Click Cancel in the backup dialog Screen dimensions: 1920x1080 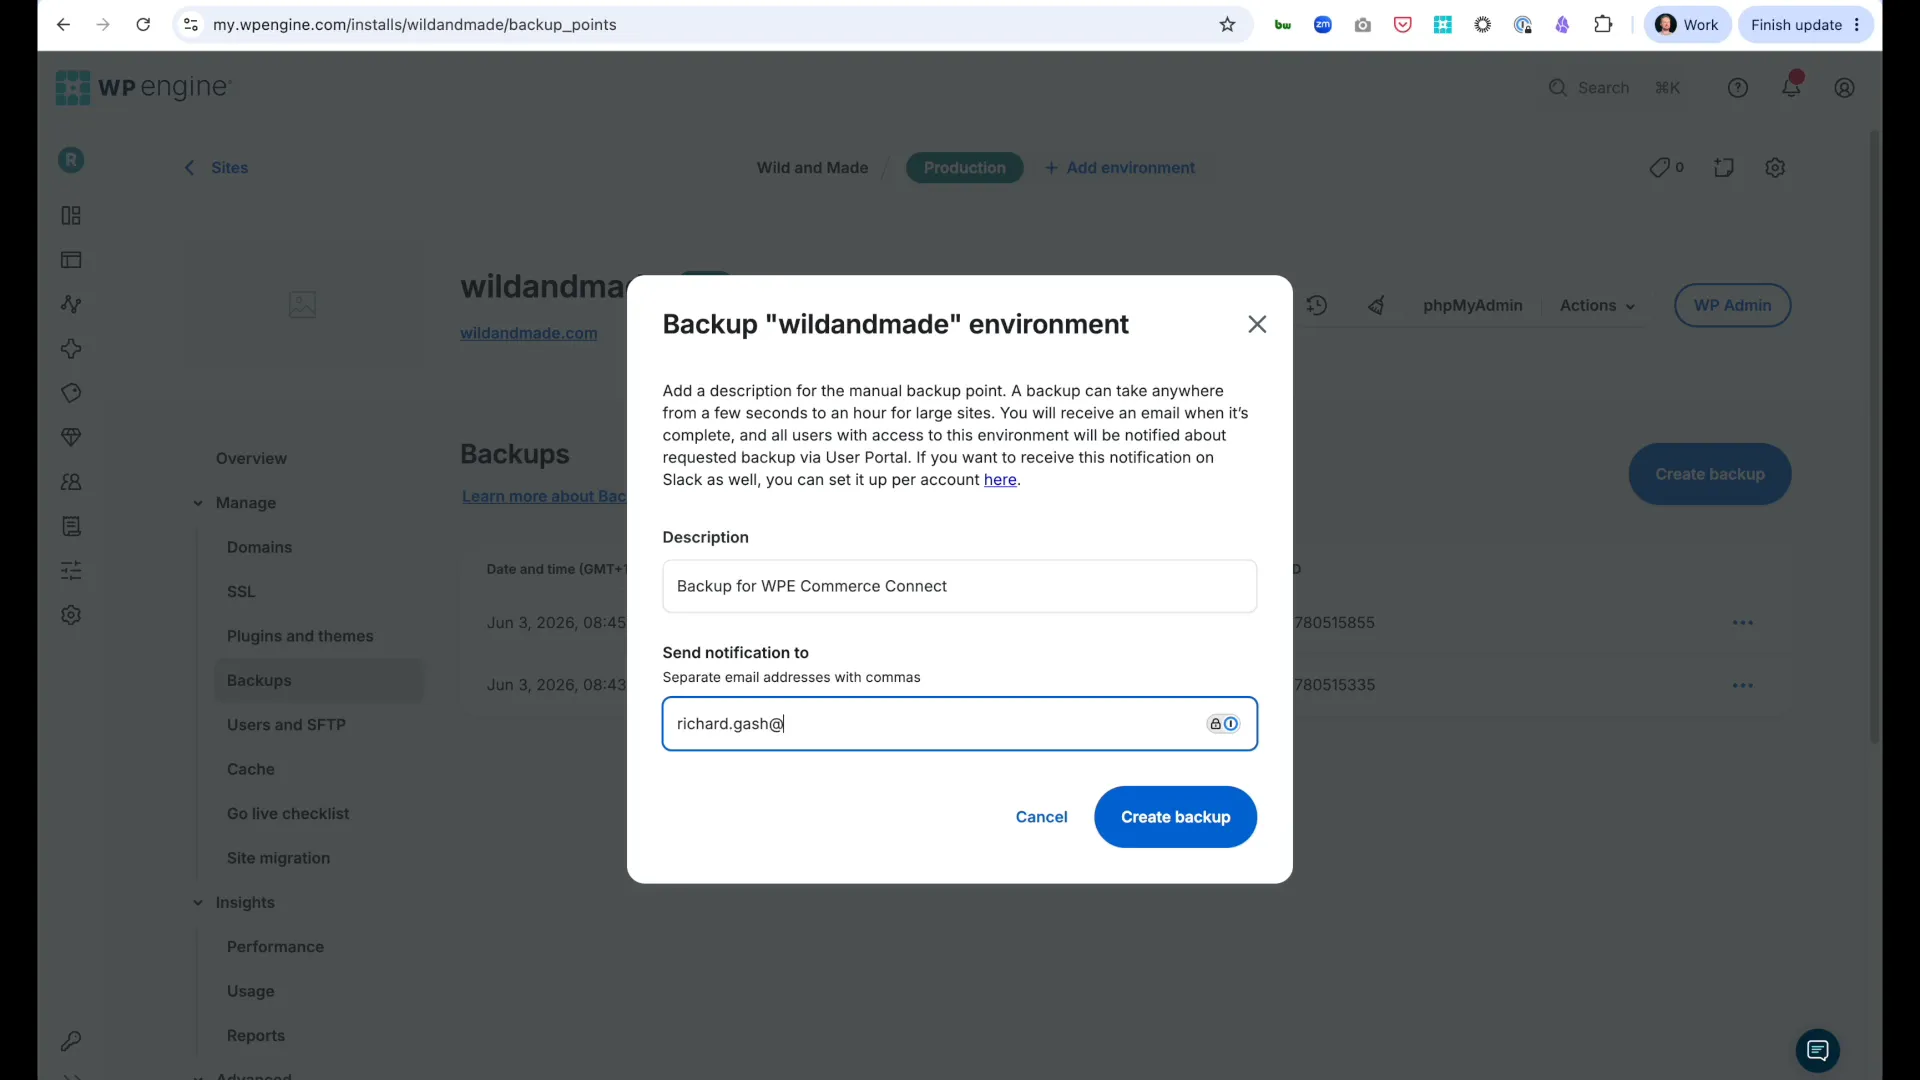pos(1041,817)
